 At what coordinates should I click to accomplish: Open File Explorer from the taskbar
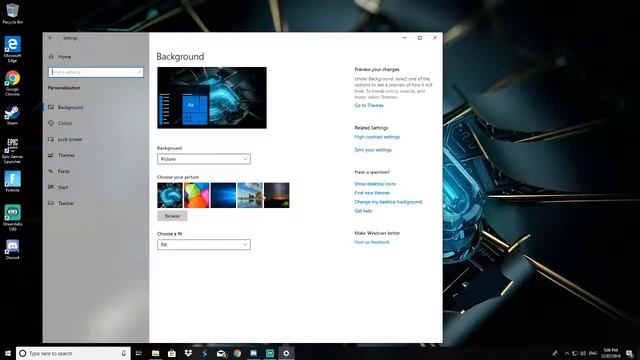click(x=156, y=353)
